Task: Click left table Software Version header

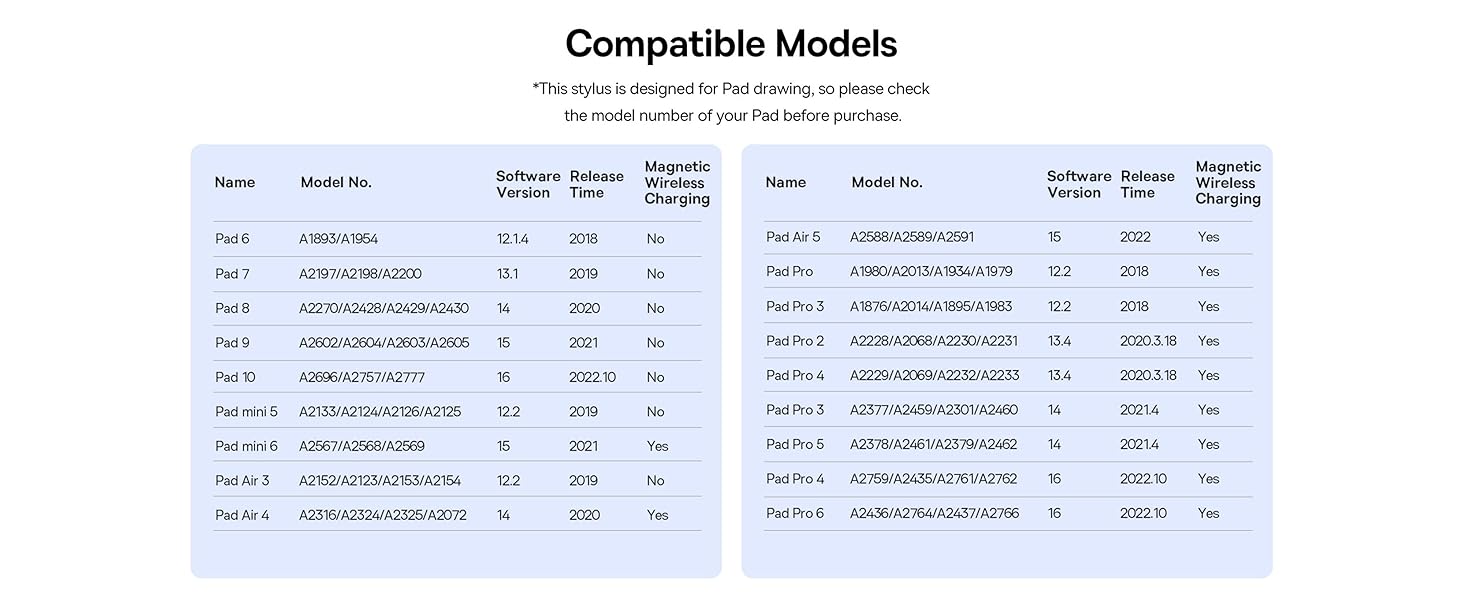Action: click(528, 184)
